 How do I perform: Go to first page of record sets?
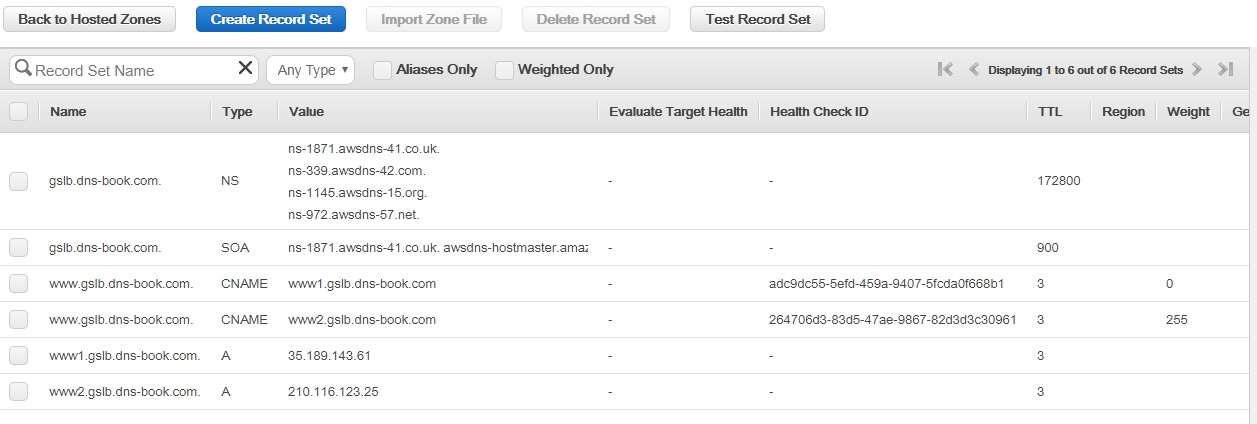click(945, 70)
